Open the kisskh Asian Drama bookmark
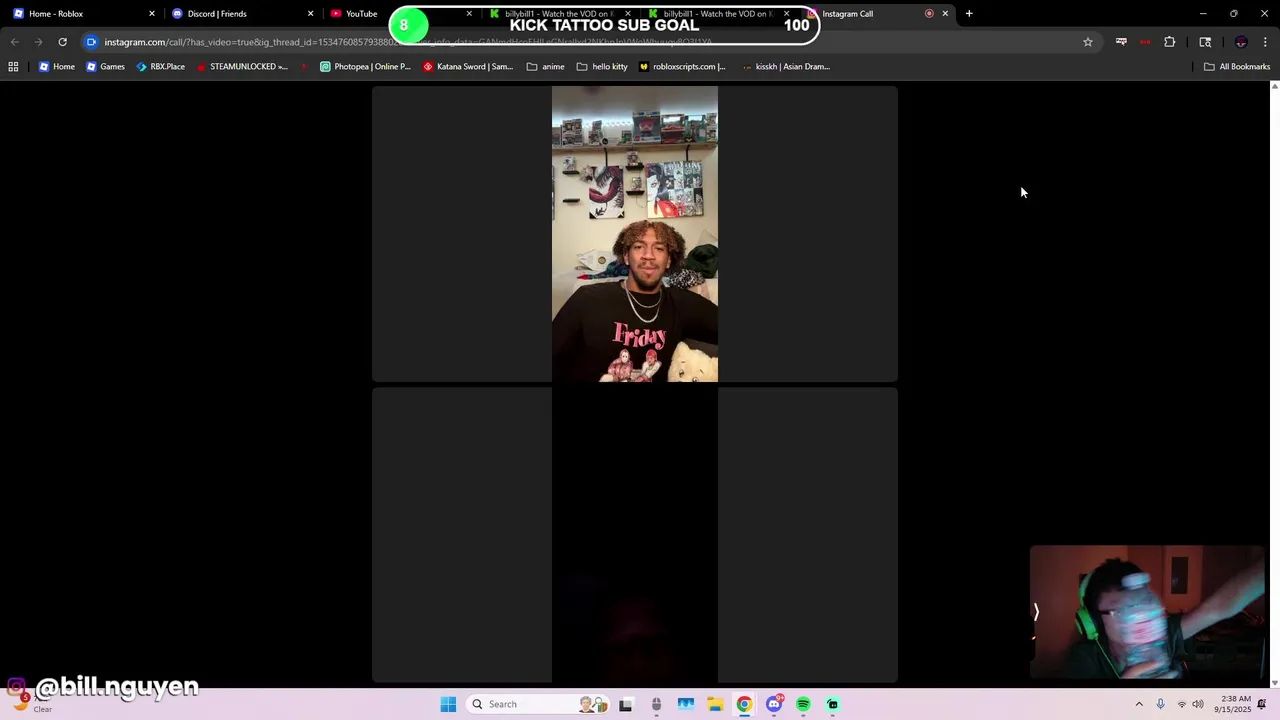The width and height of the screenshot is (1280, 720). 786,67
